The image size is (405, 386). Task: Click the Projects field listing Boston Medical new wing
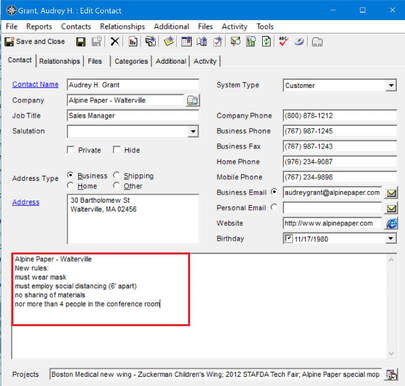[x=216, y=374]
